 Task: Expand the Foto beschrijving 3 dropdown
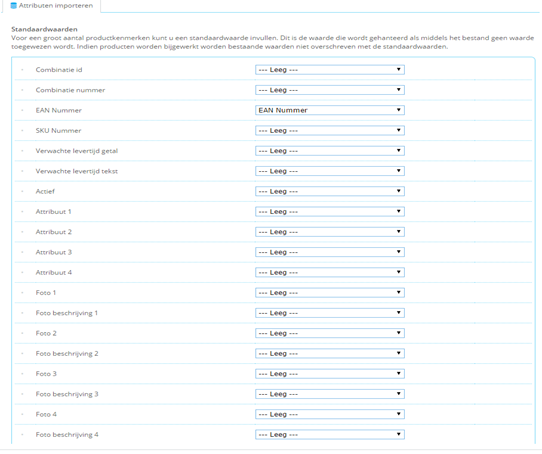coord(330,394)
